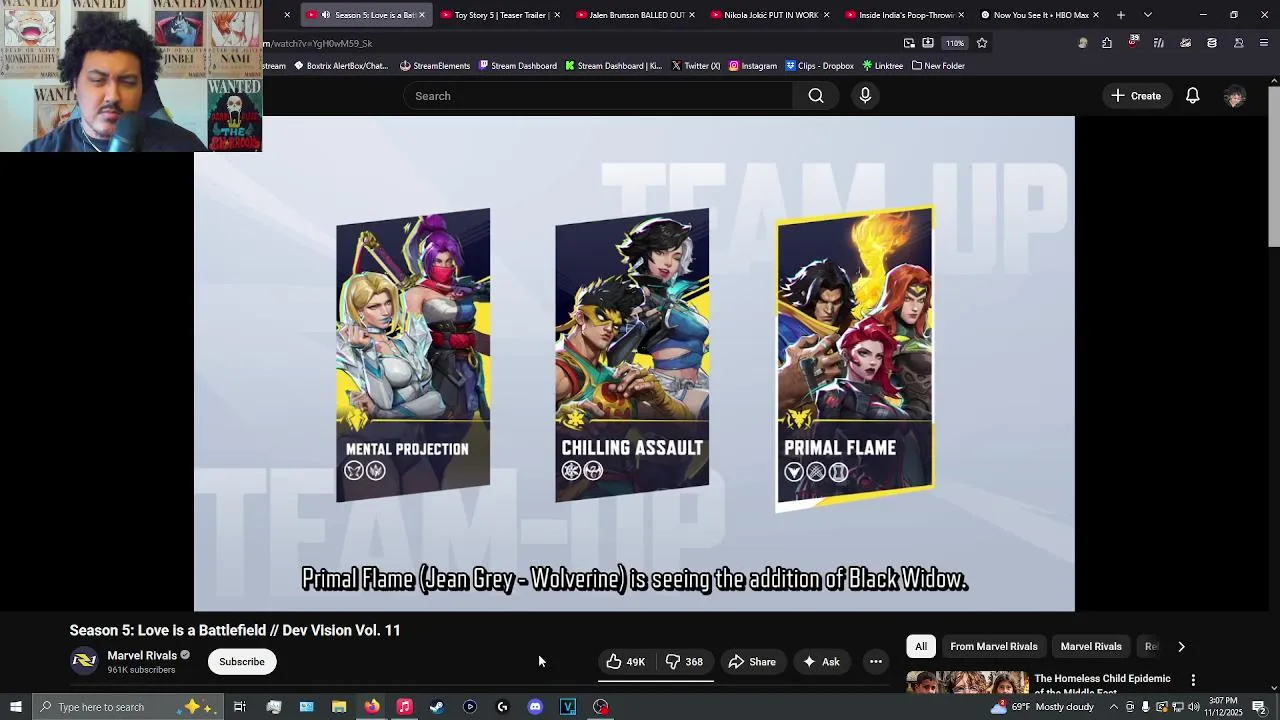Screen dimensions: 1280x720
Task: Click the Ask button under the video
Action: click(820, 662)
